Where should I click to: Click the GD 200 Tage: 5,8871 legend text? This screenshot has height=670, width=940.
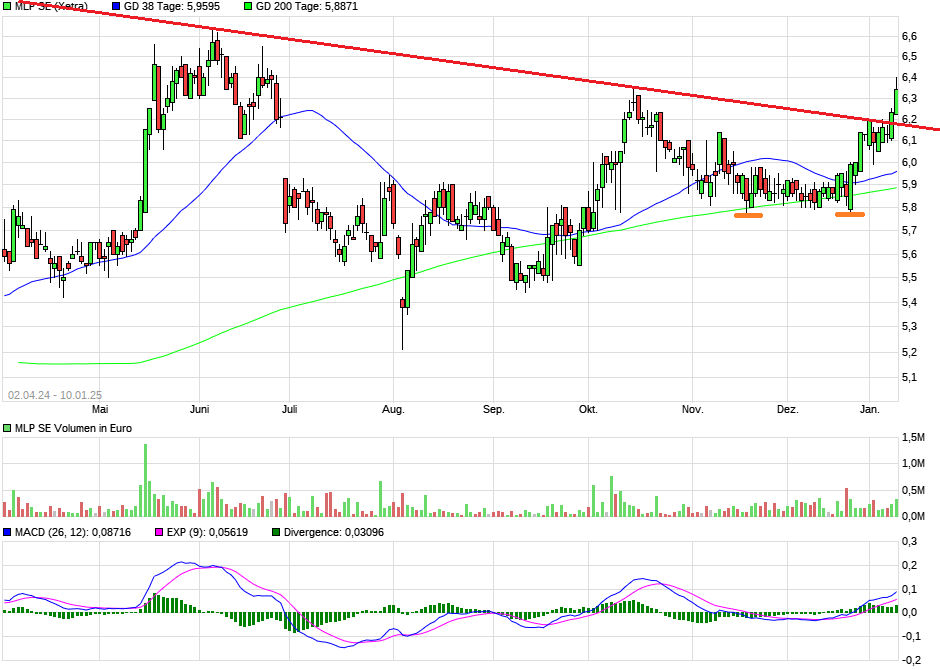pyautogui.click(x=307, y=5)
